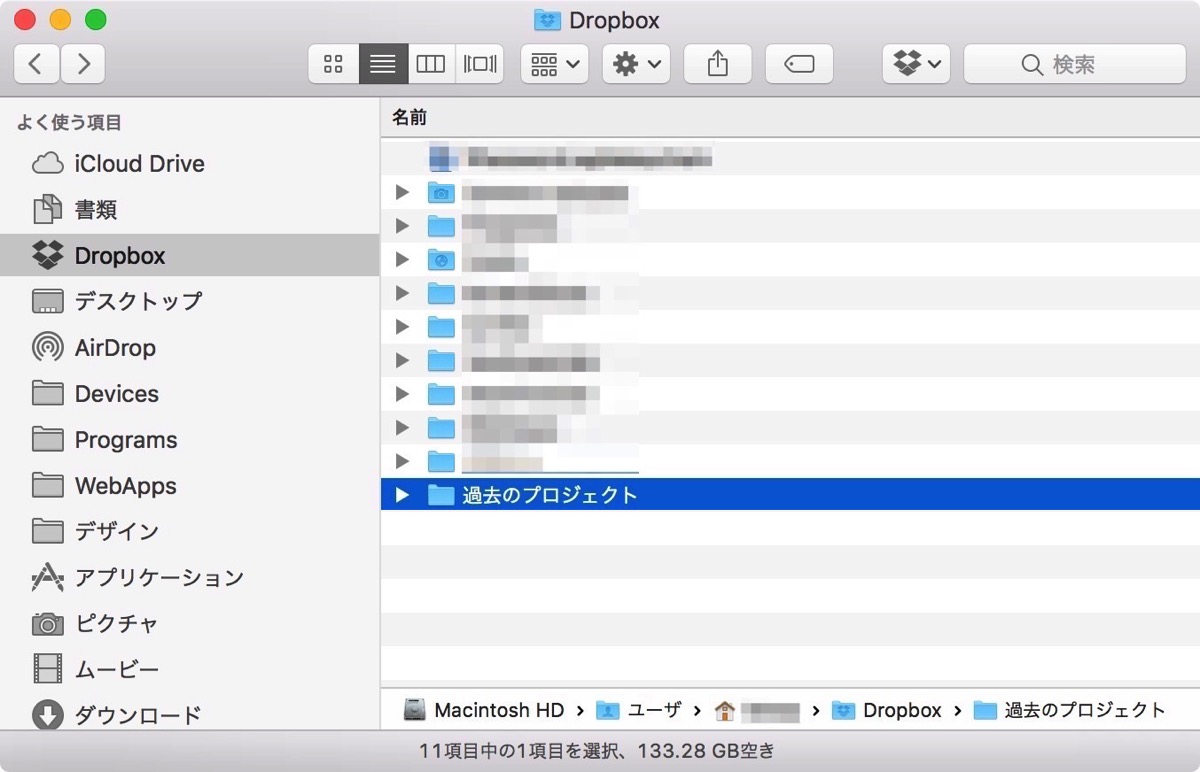Click the Share toolbar button
Image resolution: width=1200 pixels, height=772 pixels.
click(718, 64)
